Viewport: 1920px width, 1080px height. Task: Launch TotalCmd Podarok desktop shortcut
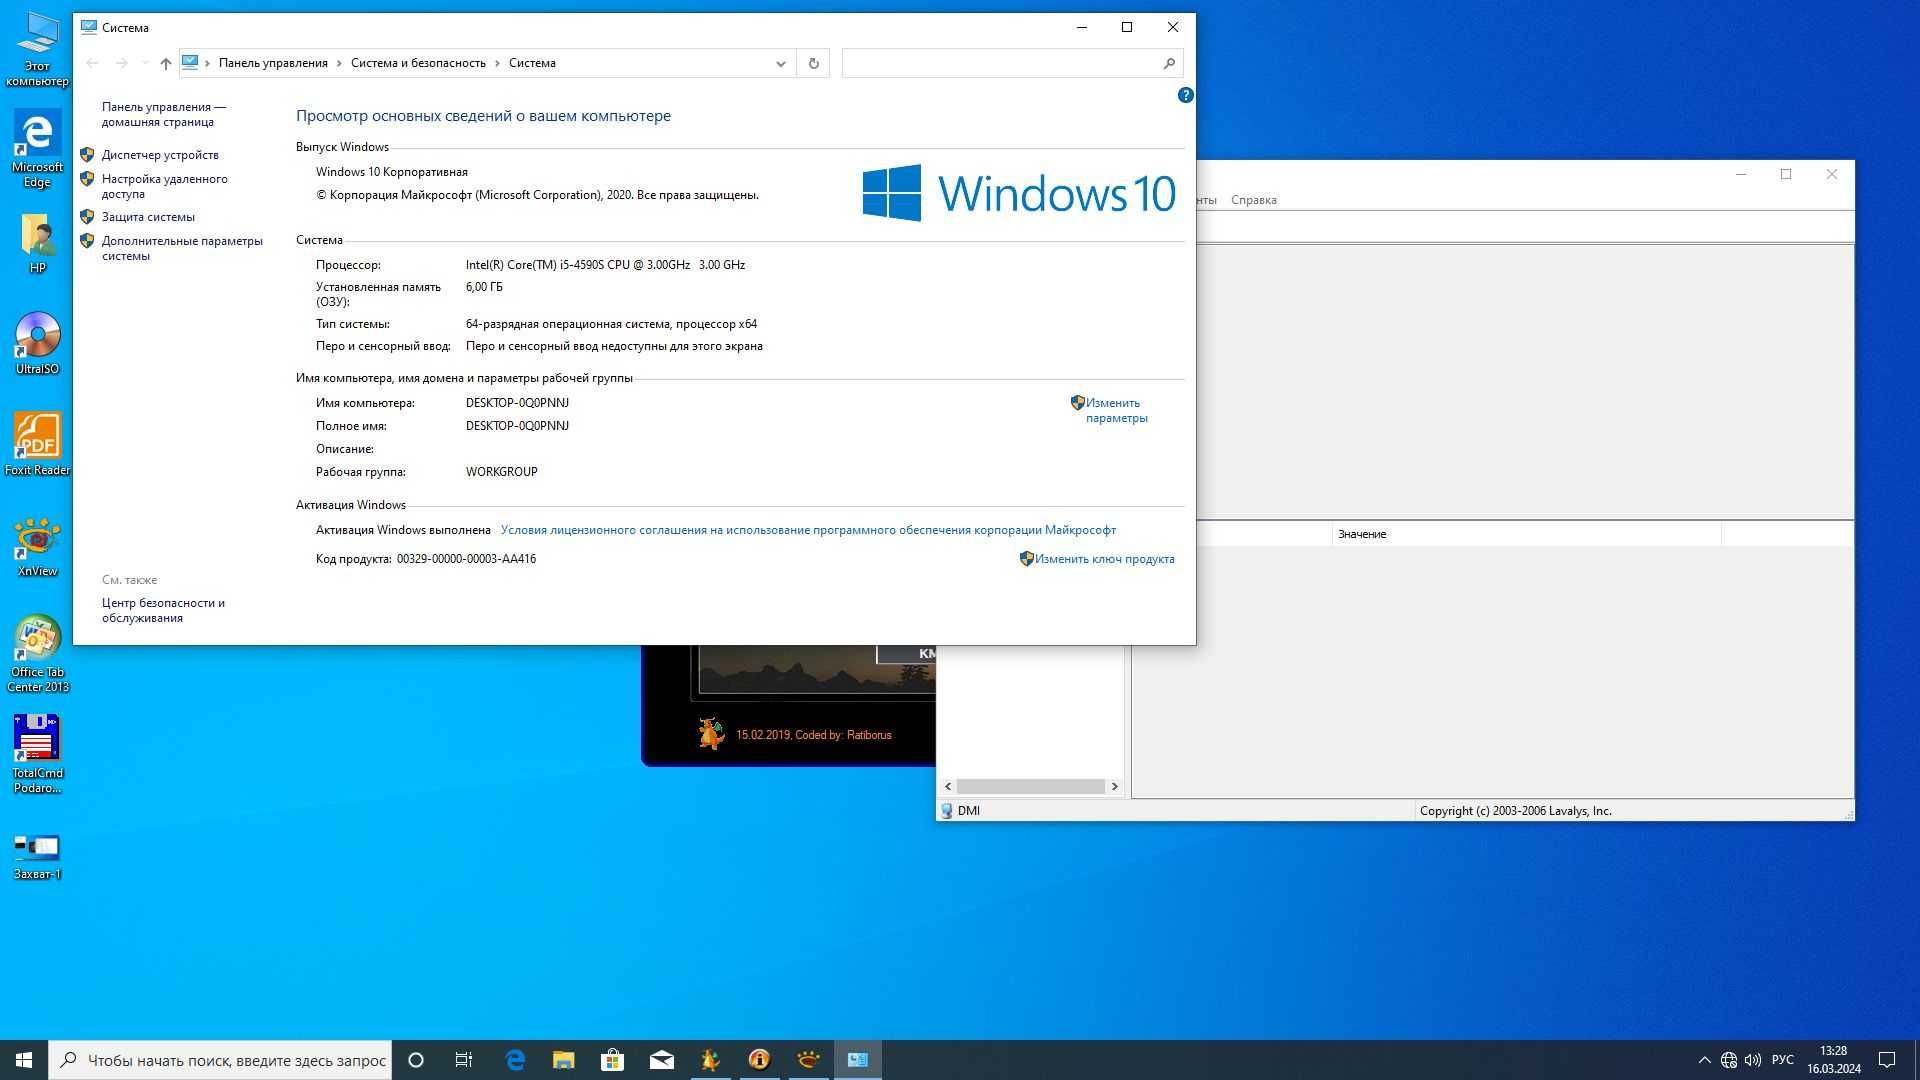click(x=37, y=754)
